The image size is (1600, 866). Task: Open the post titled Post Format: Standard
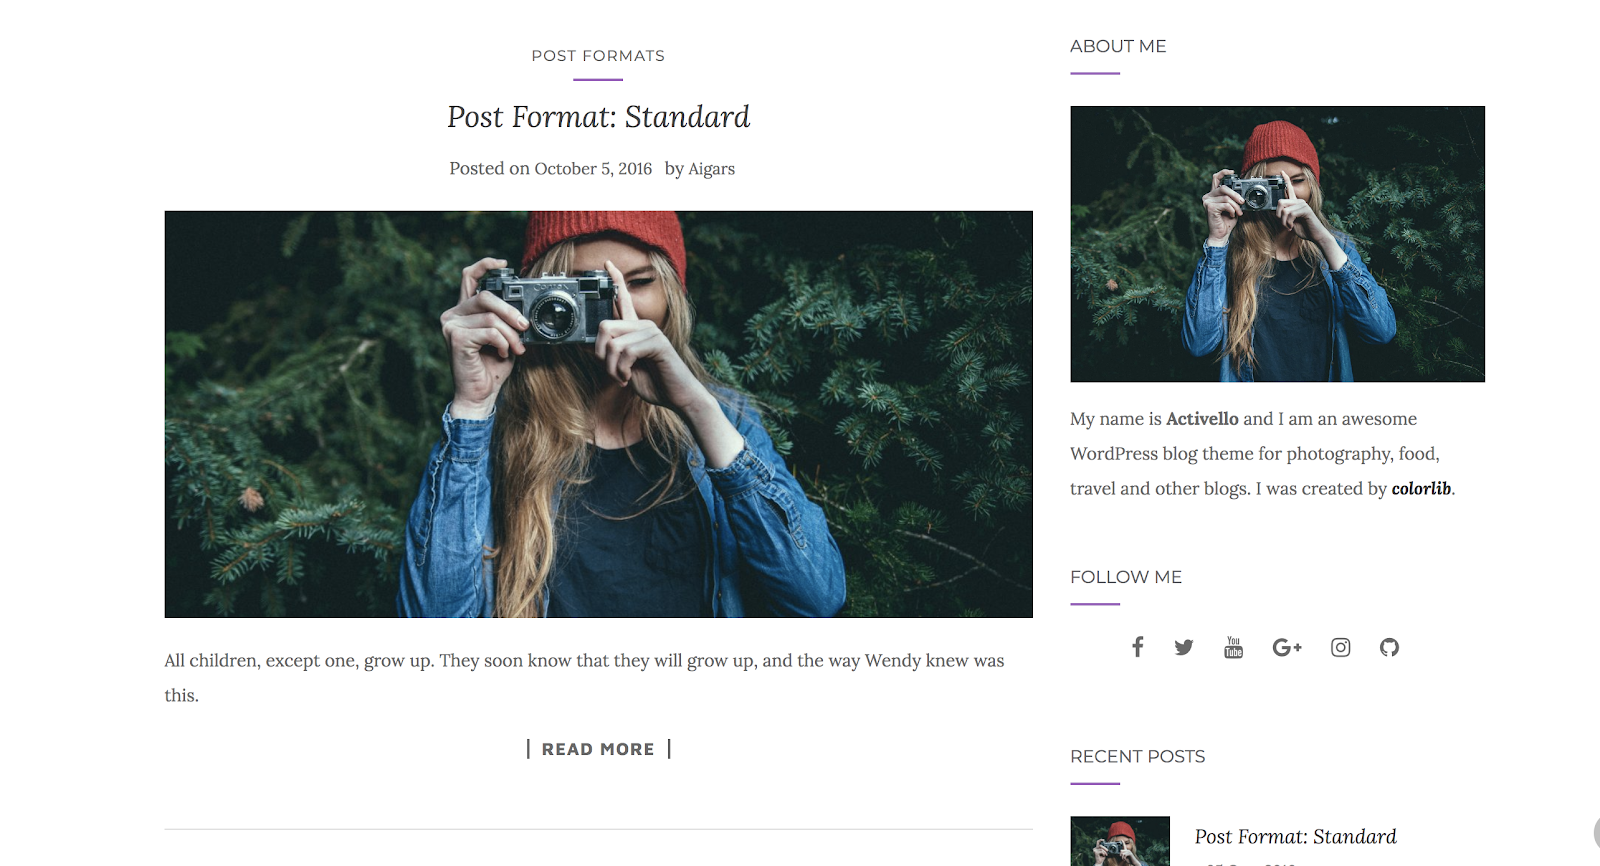tap(597, 117)
